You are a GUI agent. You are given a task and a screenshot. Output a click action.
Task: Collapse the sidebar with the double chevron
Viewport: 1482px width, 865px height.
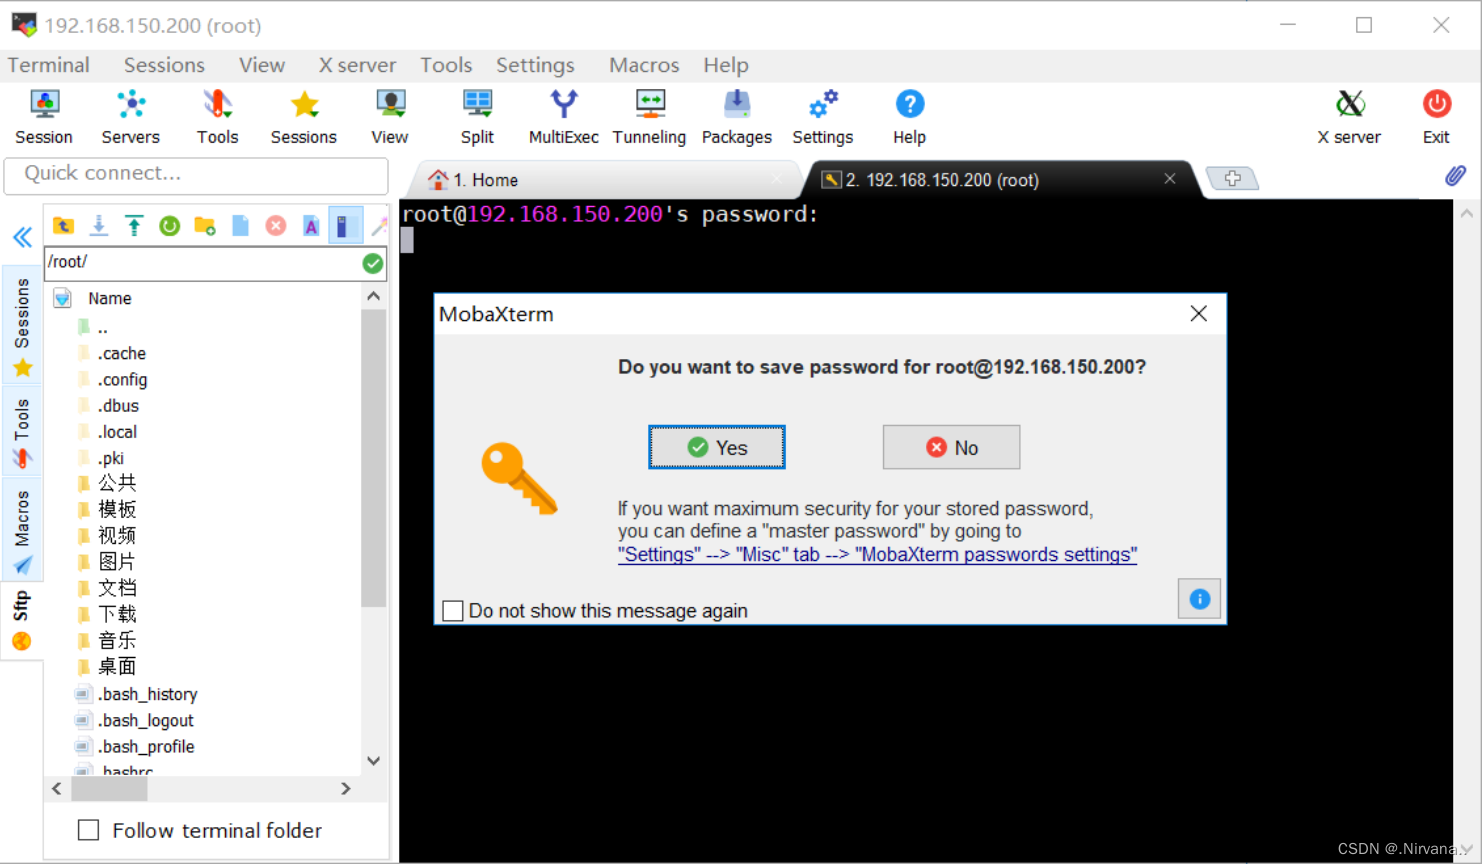(x=22, y=237)
